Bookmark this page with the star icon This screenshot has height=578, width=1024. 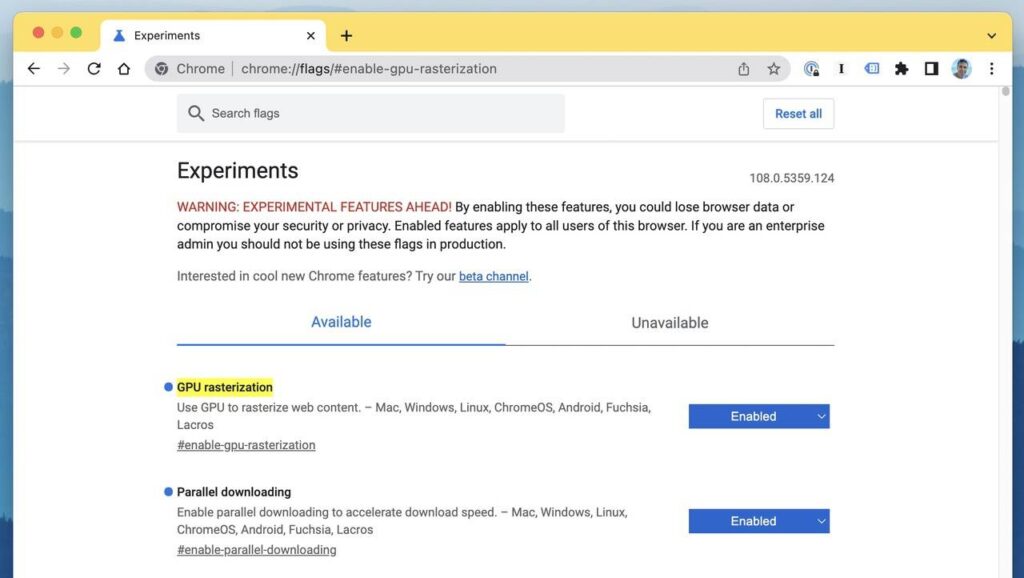774,69
